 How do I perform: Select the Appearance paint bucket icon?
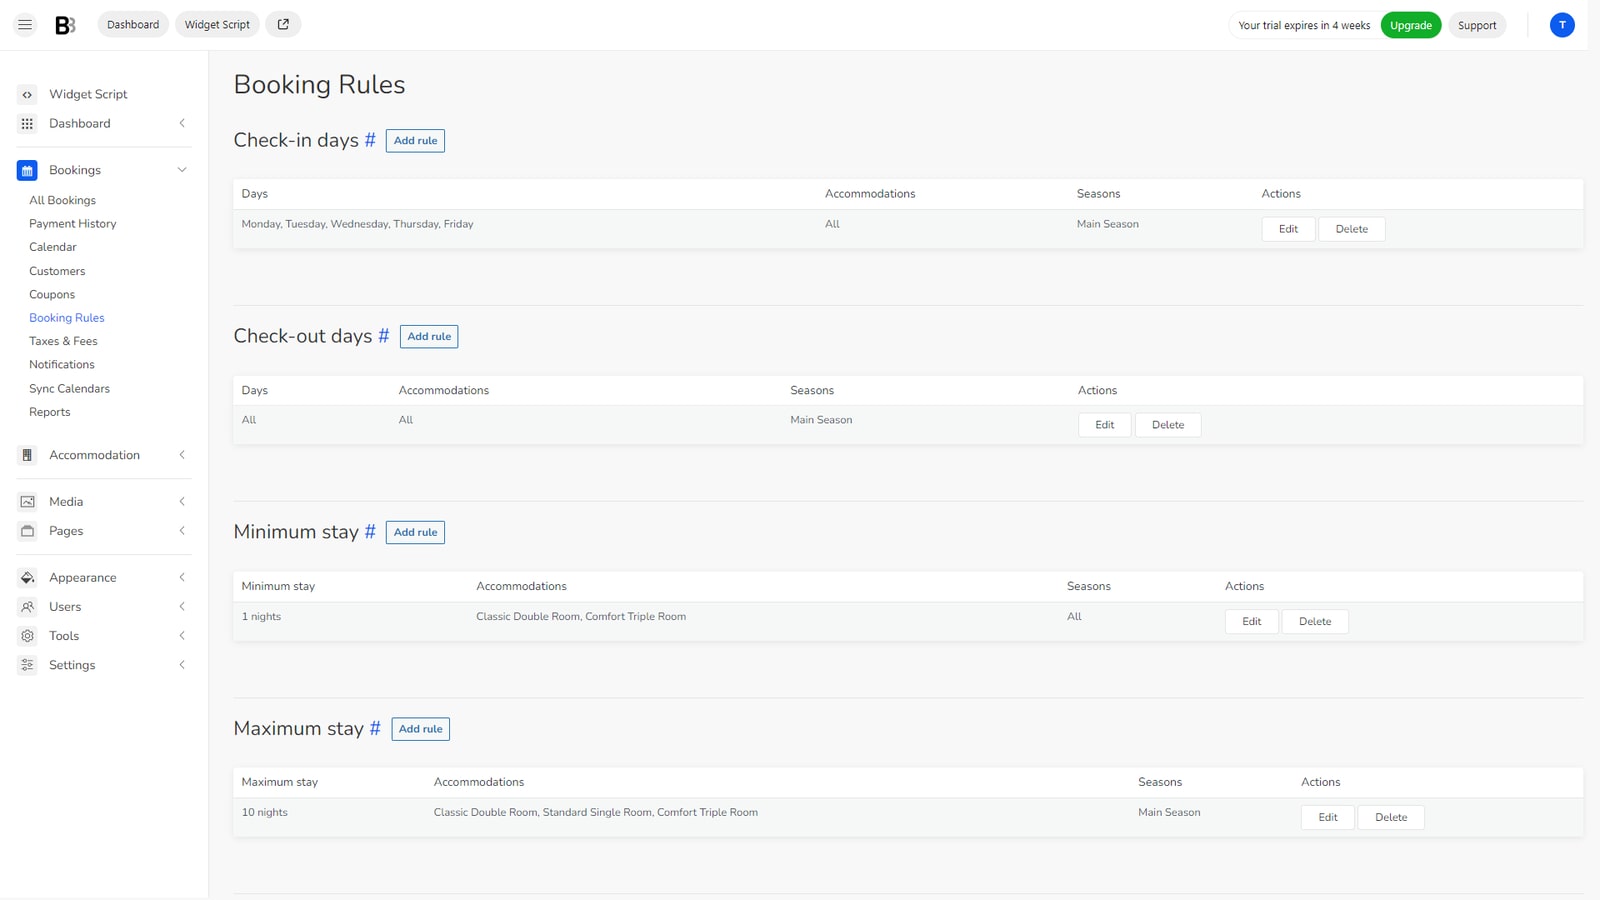click(x=26, y=577)
